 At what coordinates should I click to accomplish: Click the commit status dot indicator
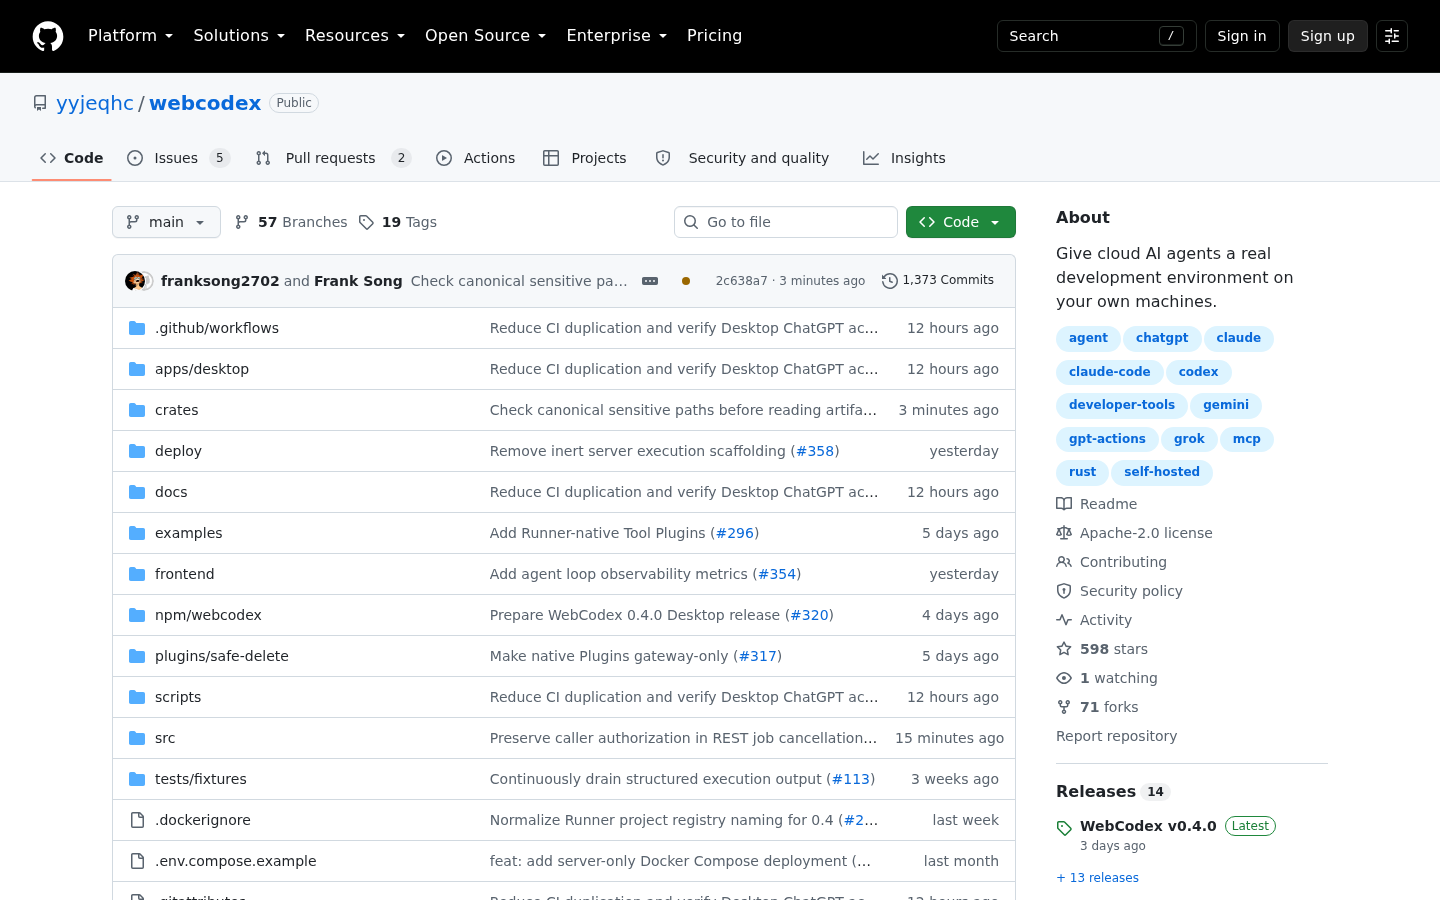point(686,281)
